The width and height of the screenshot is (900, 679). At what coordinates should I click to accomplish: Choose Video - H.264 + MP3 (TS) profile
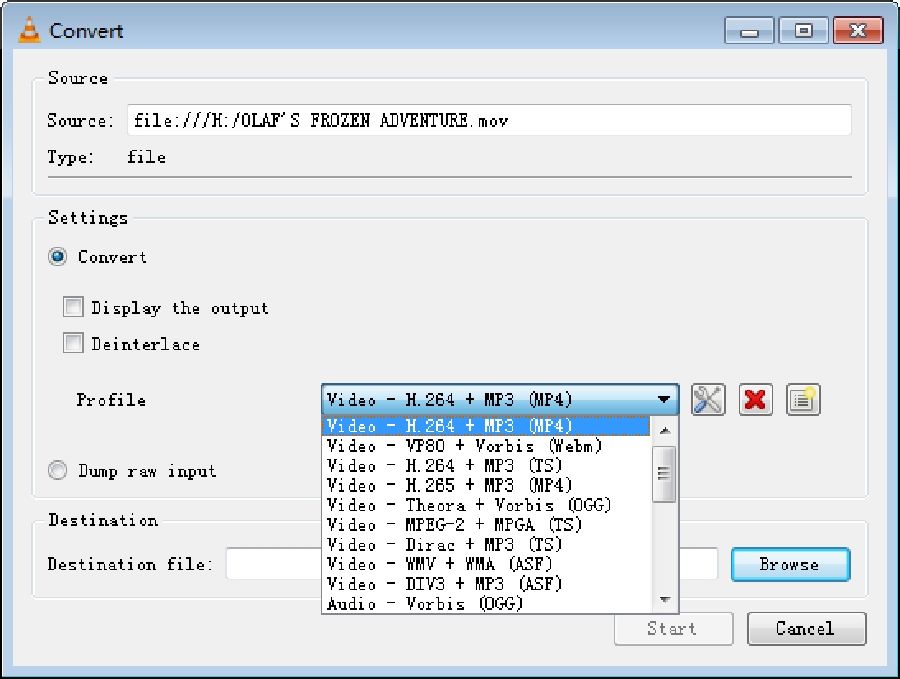(x=487, y=465)
